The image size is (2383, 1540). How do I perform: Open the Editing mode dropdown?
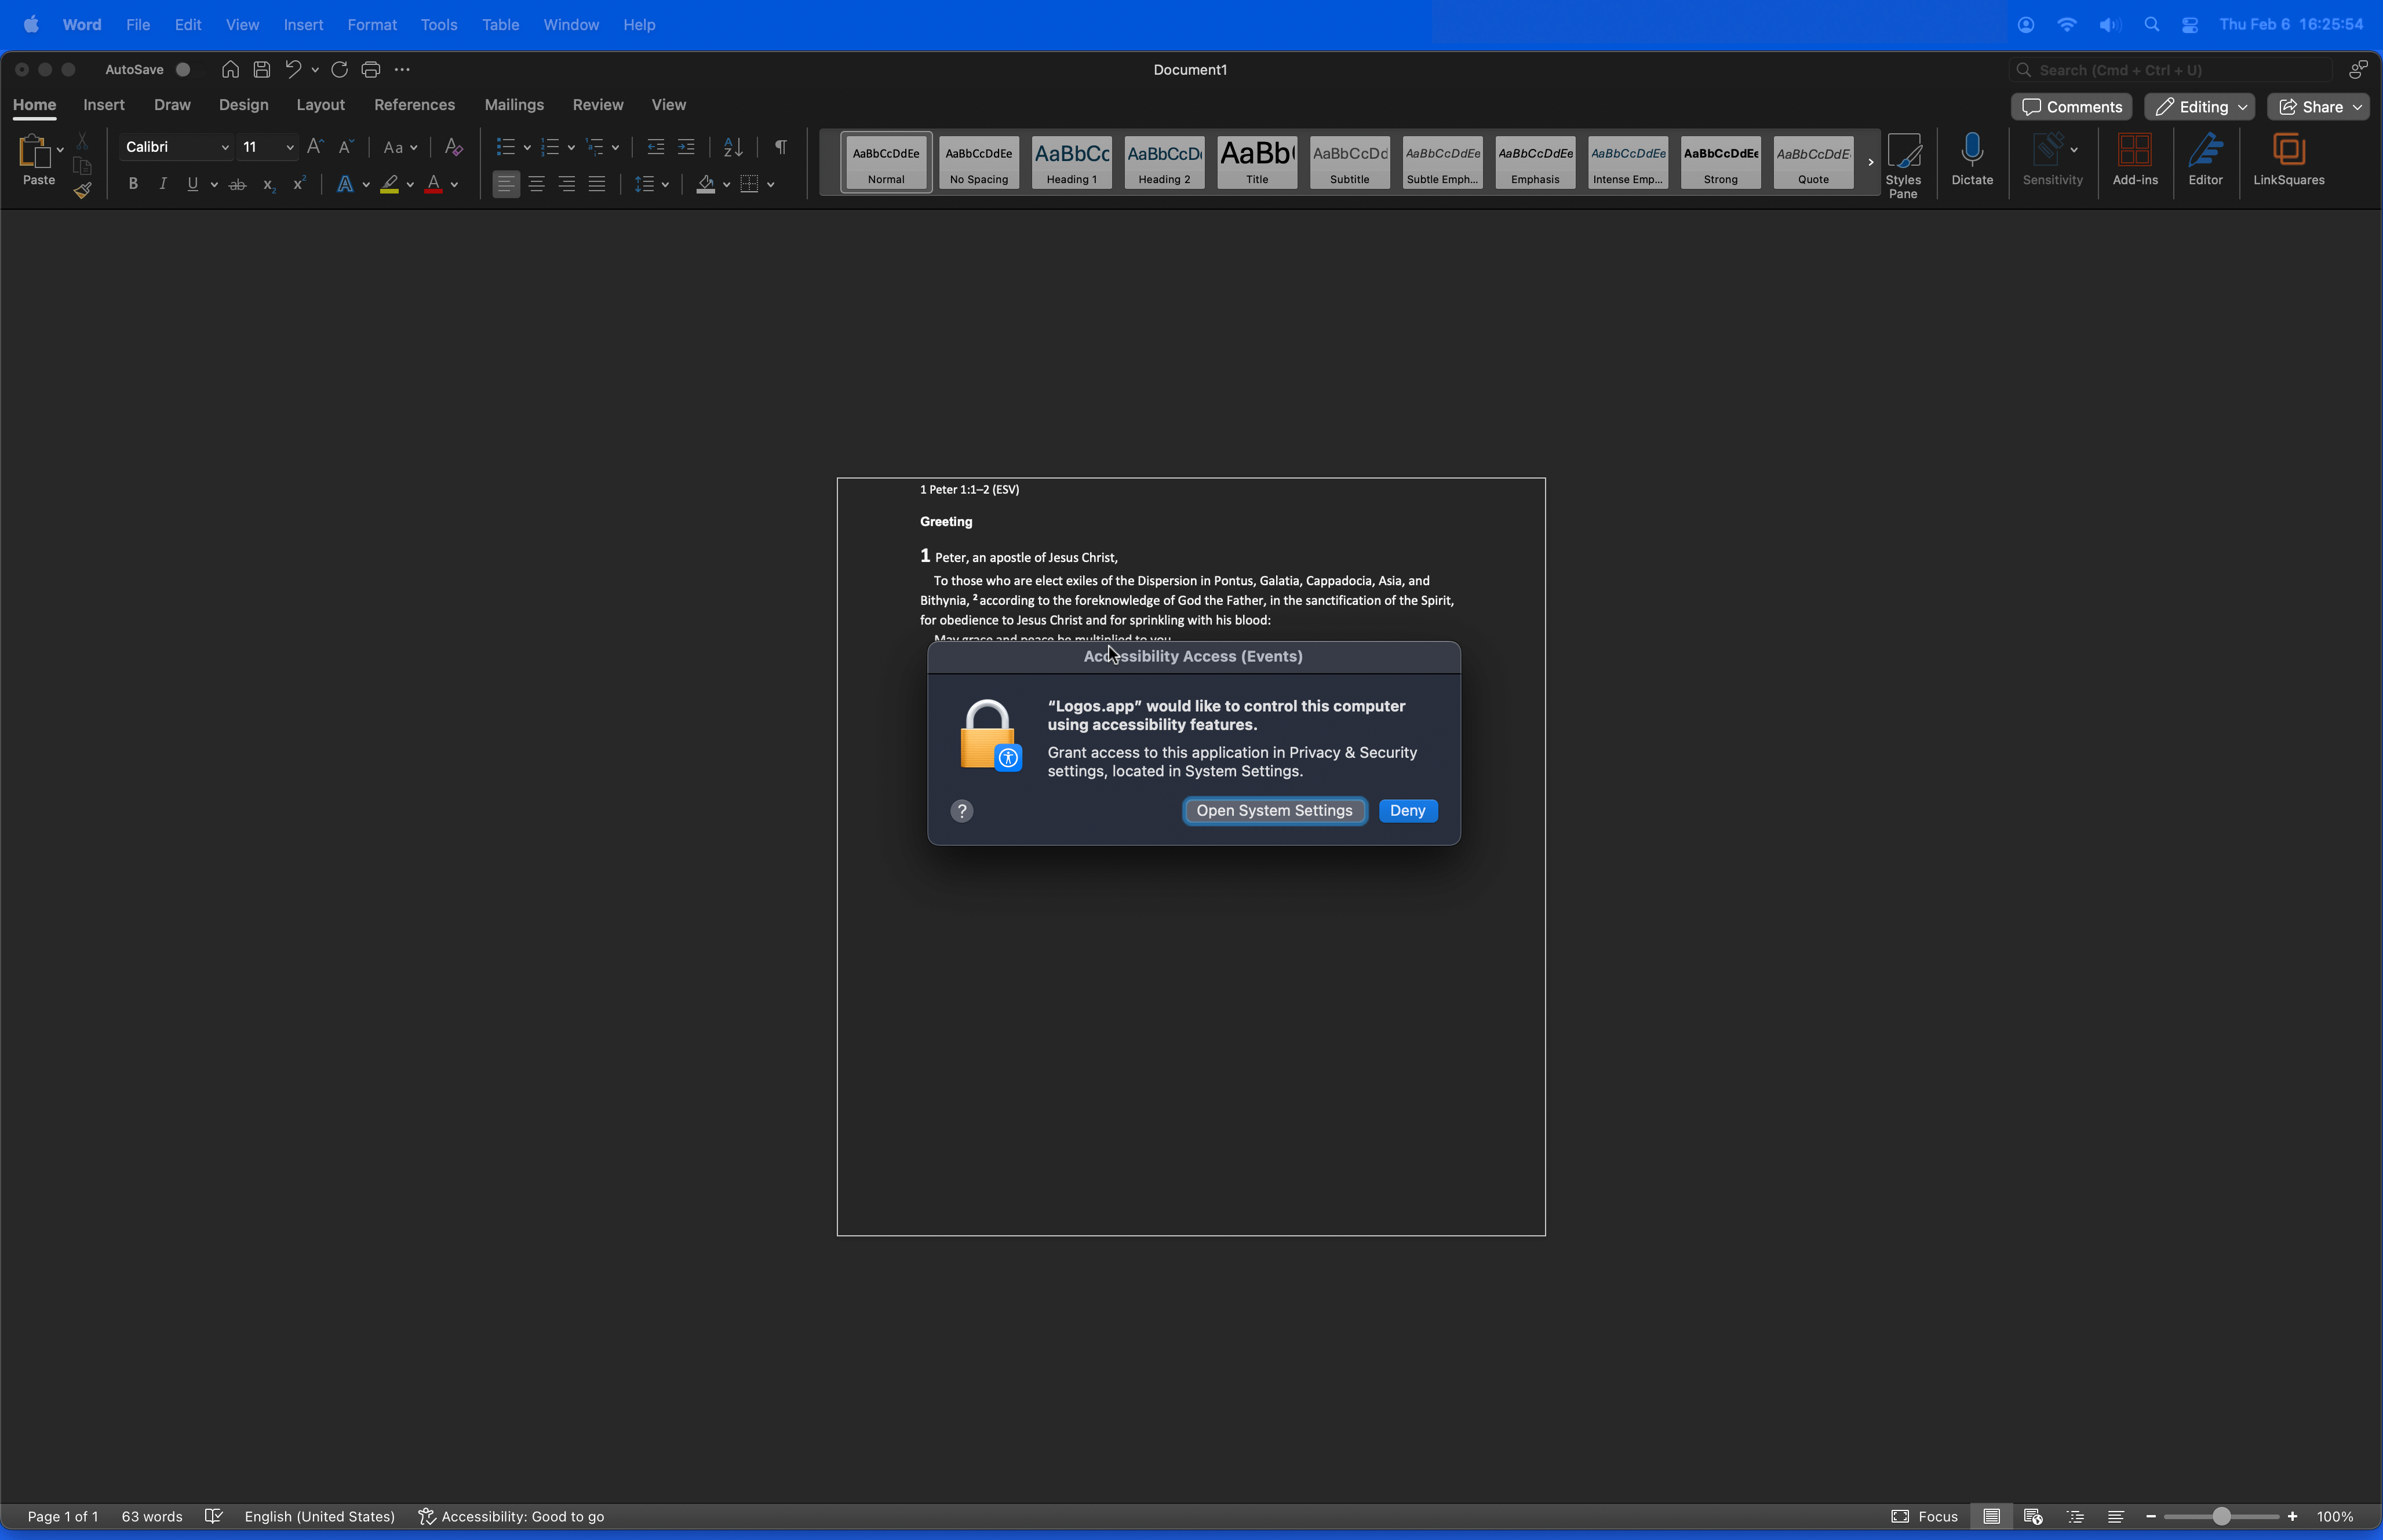tap(2200, 107)
